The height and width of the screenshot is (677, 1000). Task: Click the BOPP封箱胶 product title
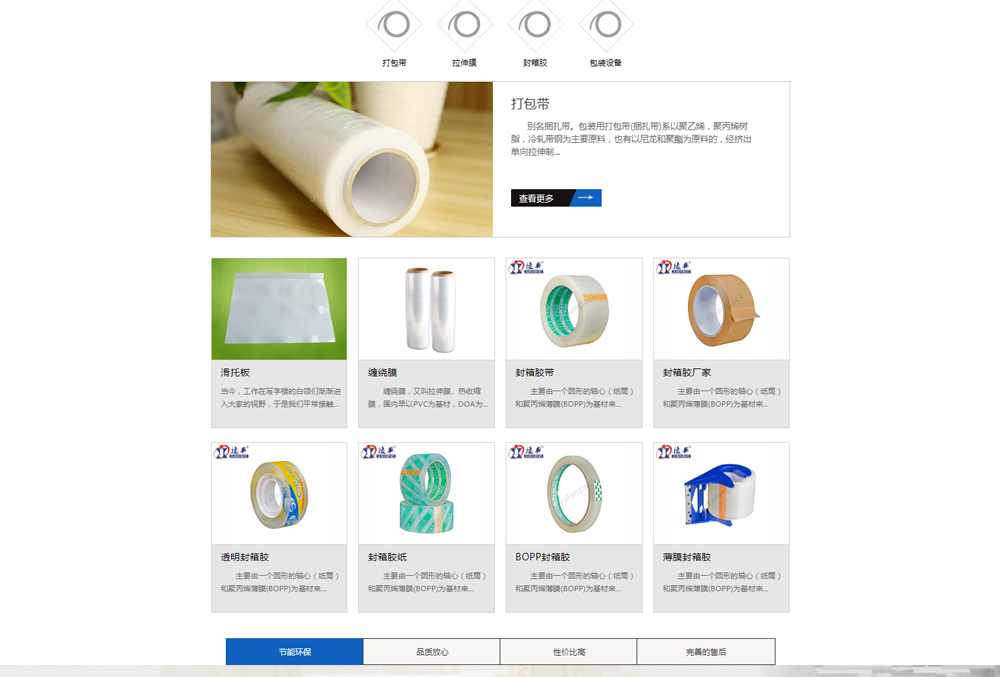(x=543, y=557)
